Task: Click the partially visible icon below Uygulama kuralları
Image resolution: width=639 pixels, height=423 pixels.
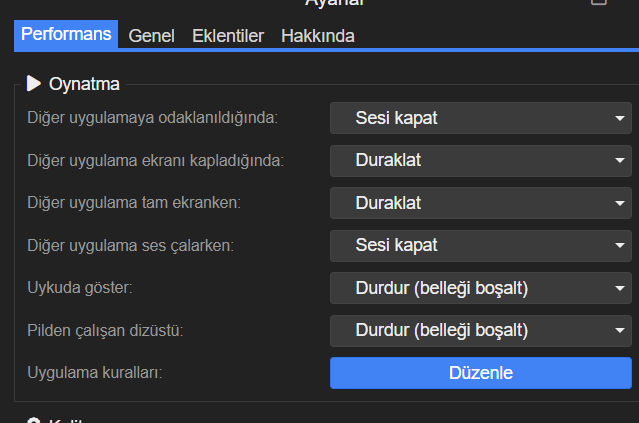Action: click(x=34, y=420)
